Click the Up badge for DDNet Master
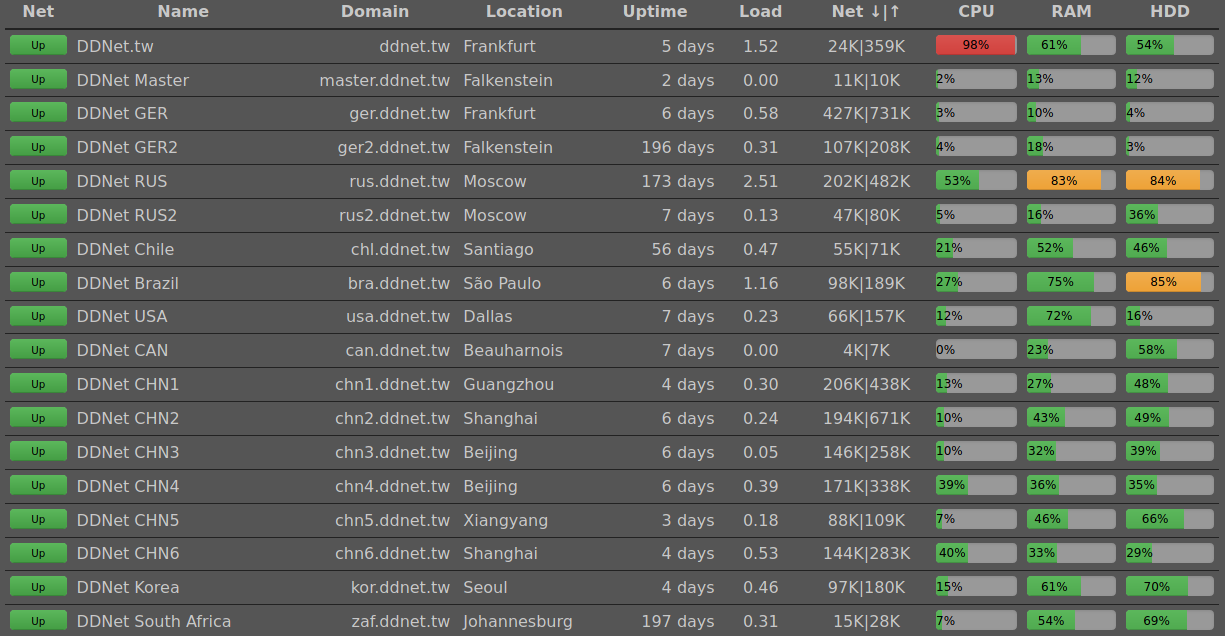The image size is (1225, 636). (x=38, y=79)
